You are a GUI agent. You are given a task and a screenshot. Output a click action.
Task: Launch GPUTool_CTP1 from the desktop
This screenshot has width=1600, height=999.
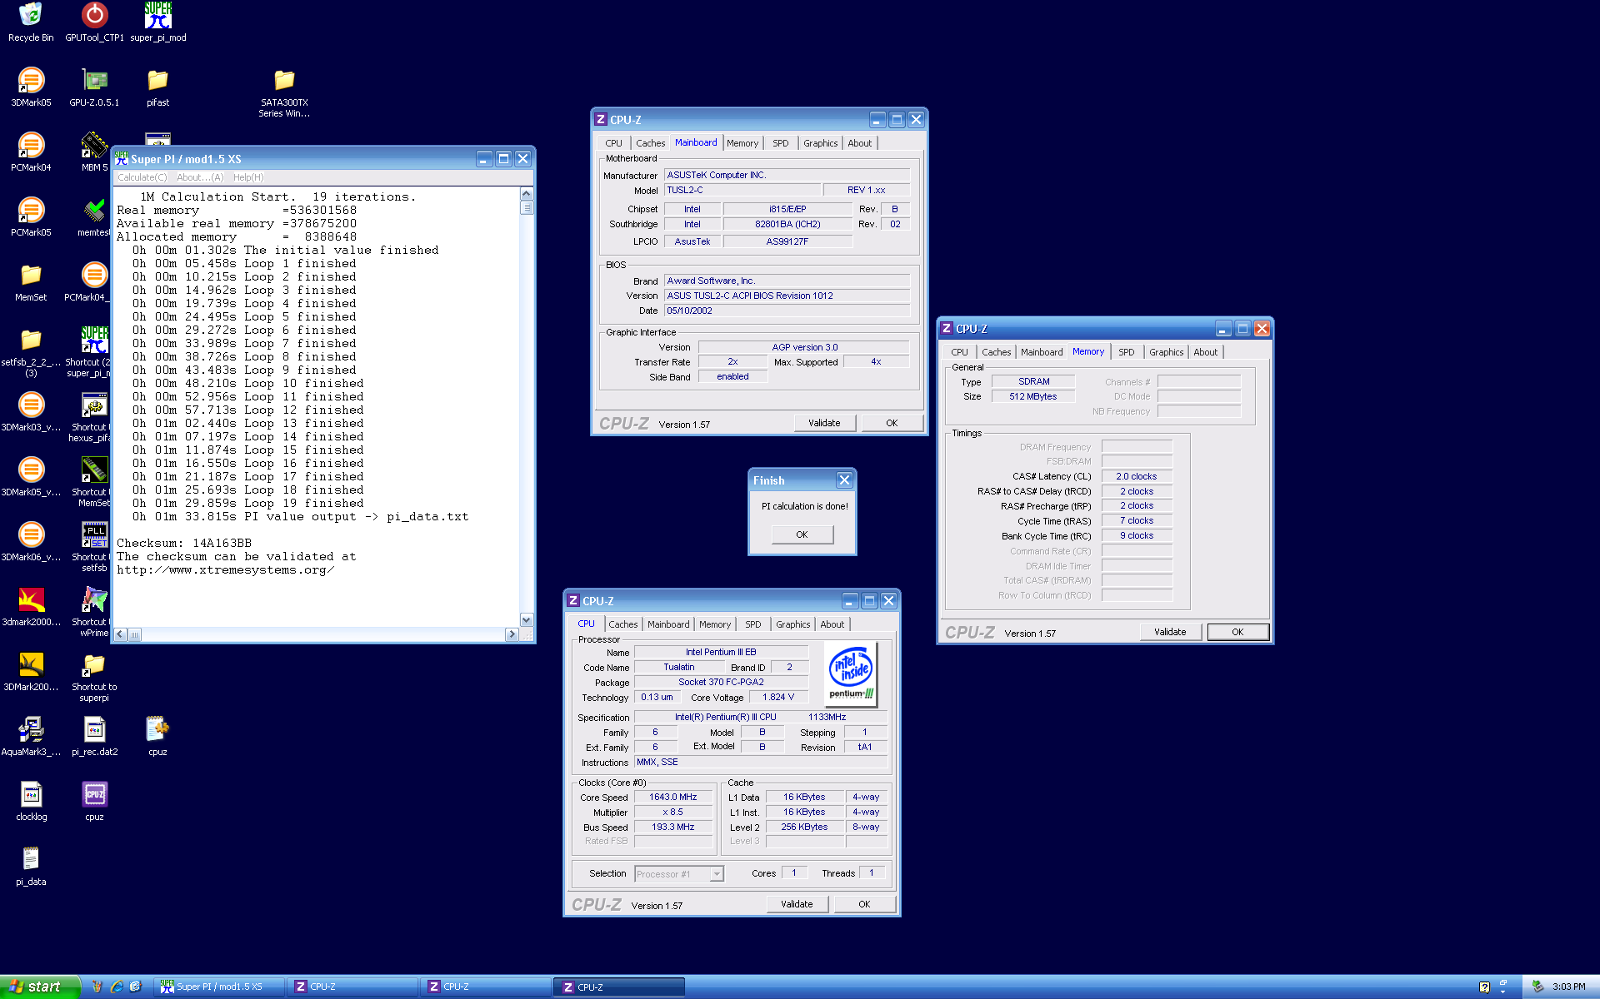pos(95,22)
